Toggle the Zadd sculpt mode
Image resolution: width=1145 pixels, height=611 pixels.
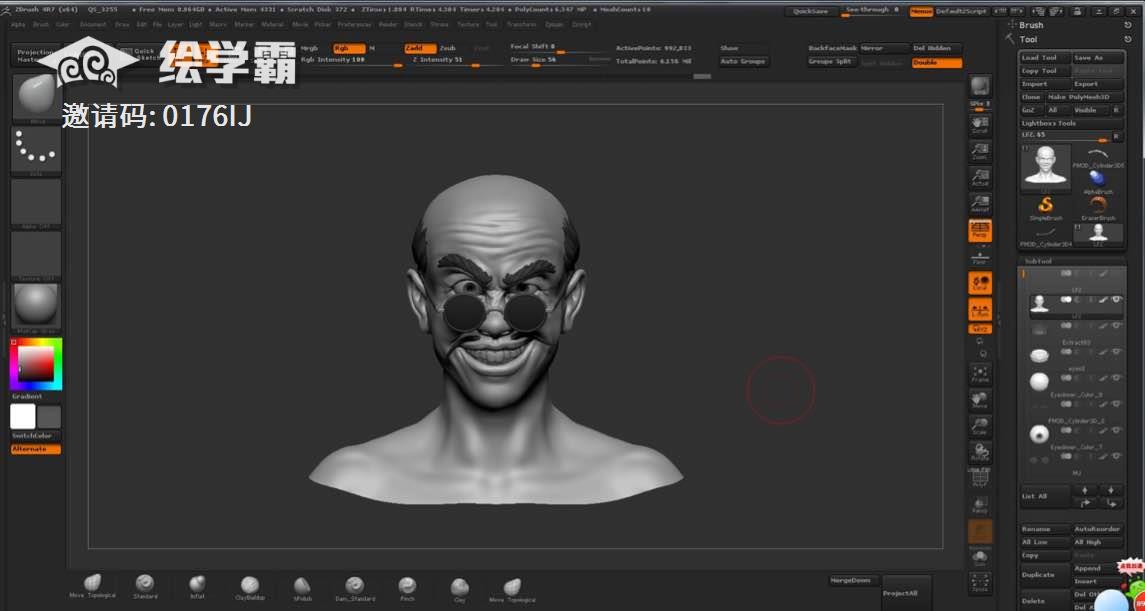point(420,48)
